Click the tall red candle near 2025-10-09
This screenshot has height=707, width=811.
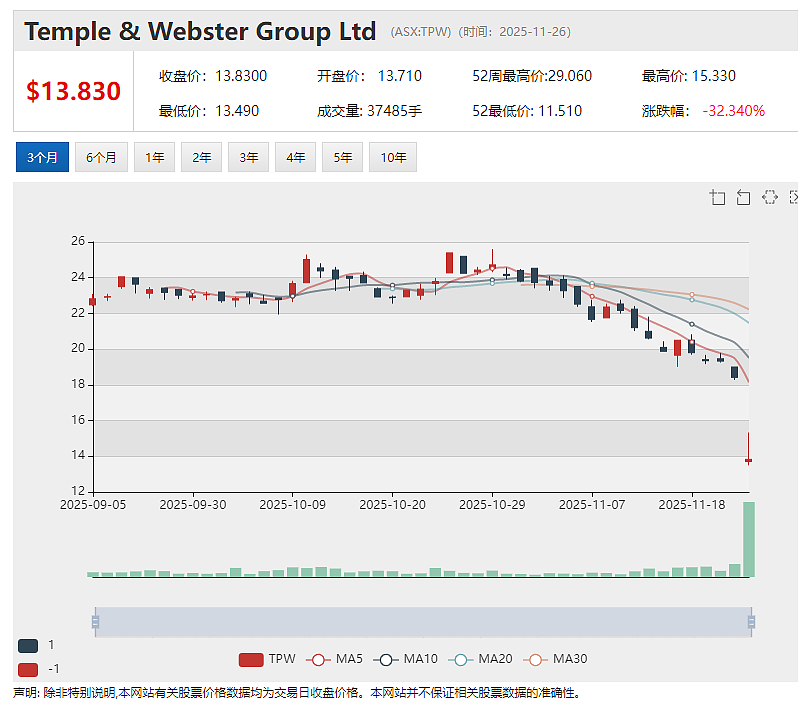(307, 270)
